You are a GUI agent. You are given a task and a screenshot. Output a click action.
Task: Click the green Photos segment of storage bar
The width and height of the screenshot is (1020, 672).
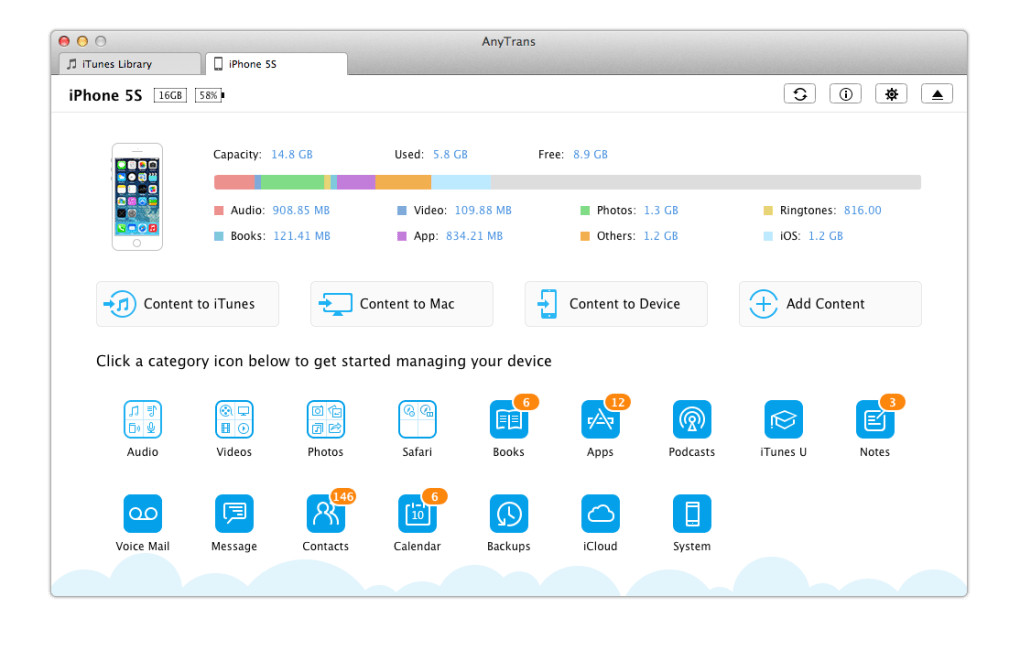pos(293,182)
